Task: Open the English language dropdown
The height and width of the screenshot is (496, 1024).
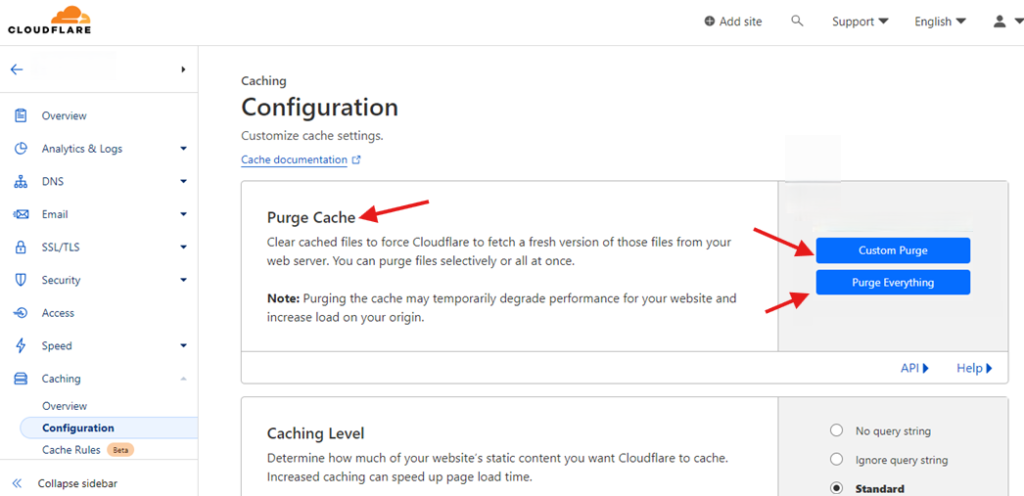Action: tap(939, 22)
